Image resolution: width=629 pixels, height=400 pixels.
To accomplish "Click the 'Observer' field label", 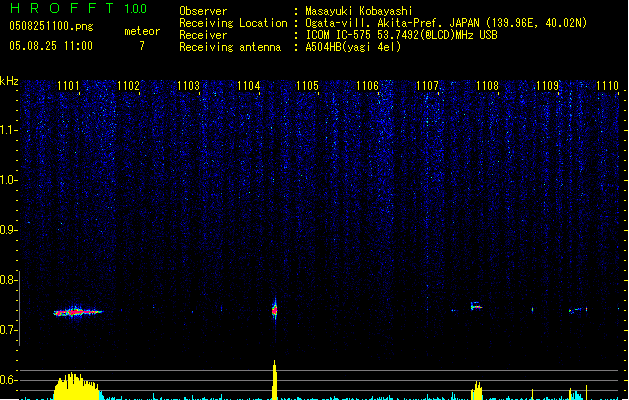I will pyautogui.click(x=203, y=11).
